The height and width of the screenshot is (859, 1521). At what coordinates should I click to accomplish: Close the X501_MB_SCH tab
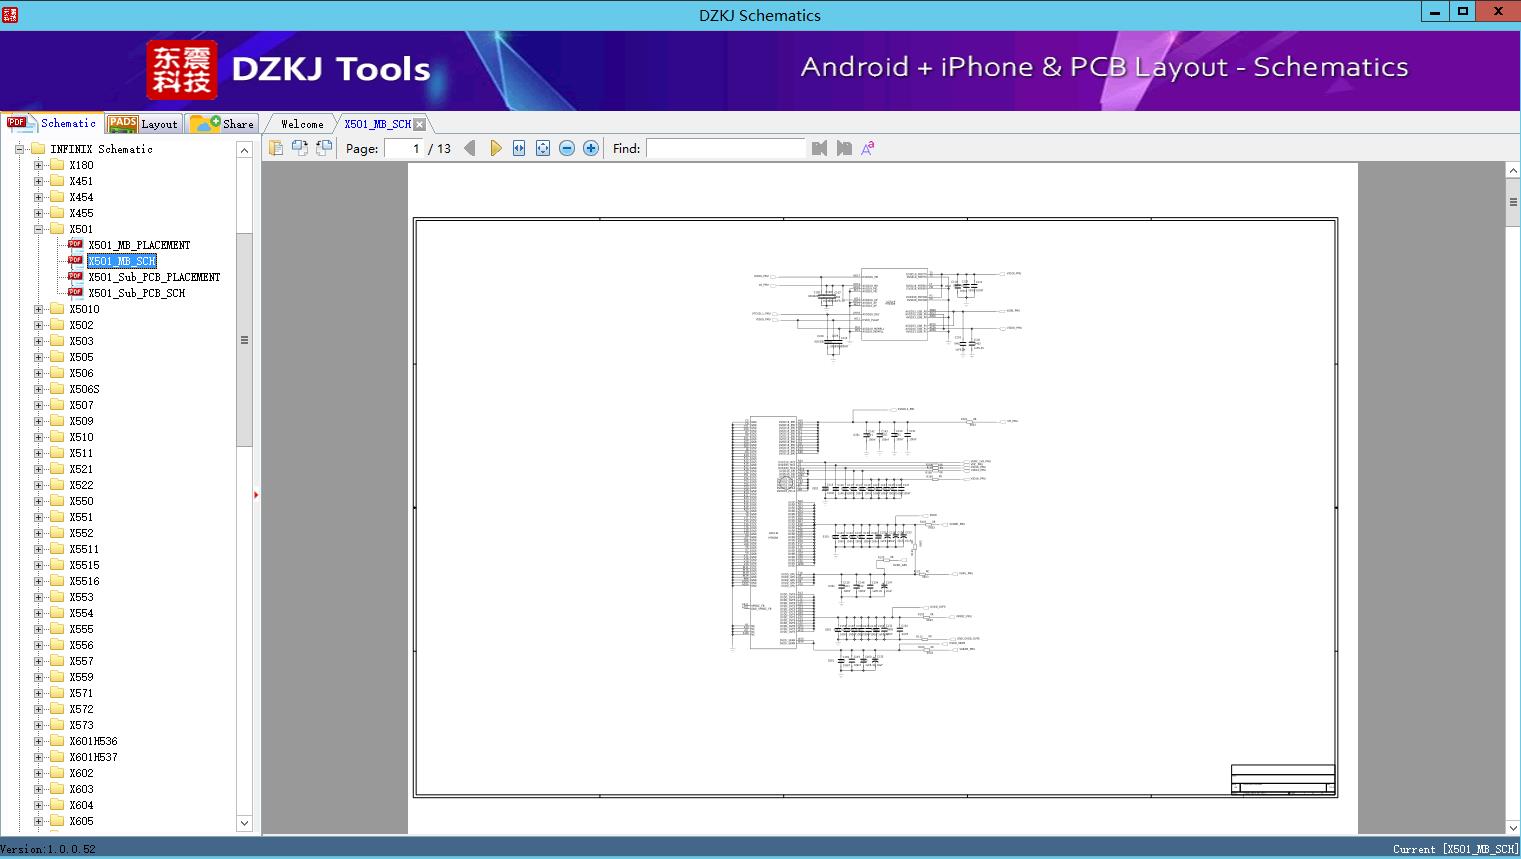(420, 124)
